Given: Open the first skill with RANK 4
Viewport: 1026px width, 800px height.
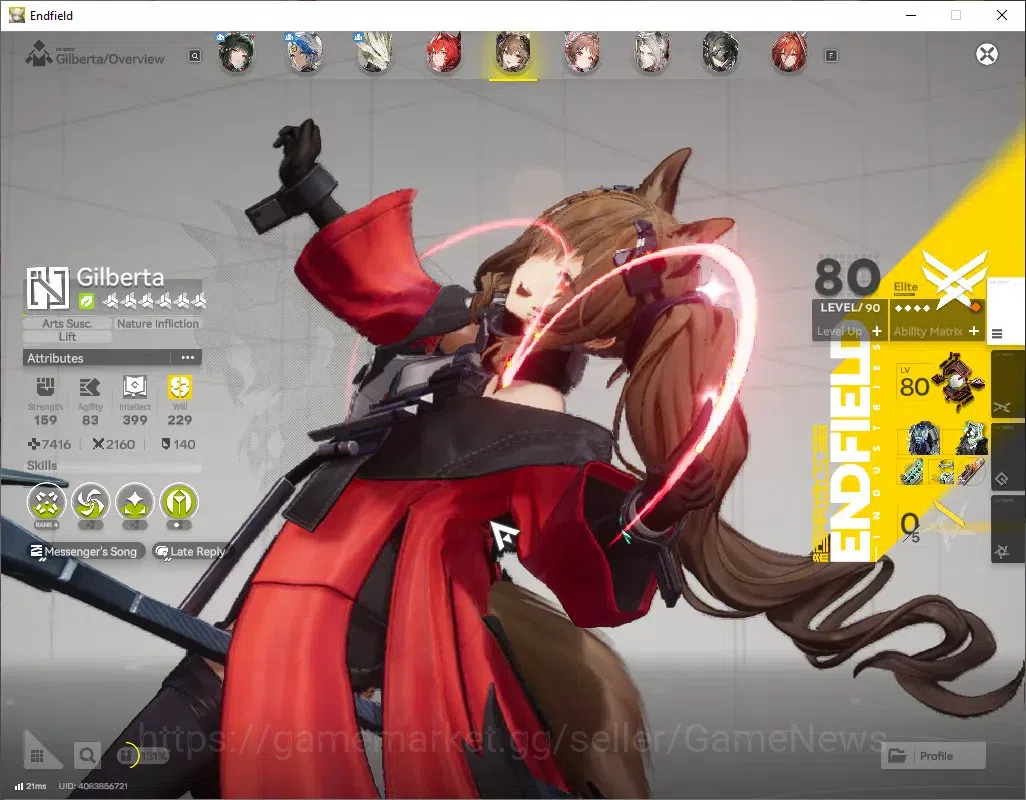Looking at the screenshot, I should tap(46, 503).
